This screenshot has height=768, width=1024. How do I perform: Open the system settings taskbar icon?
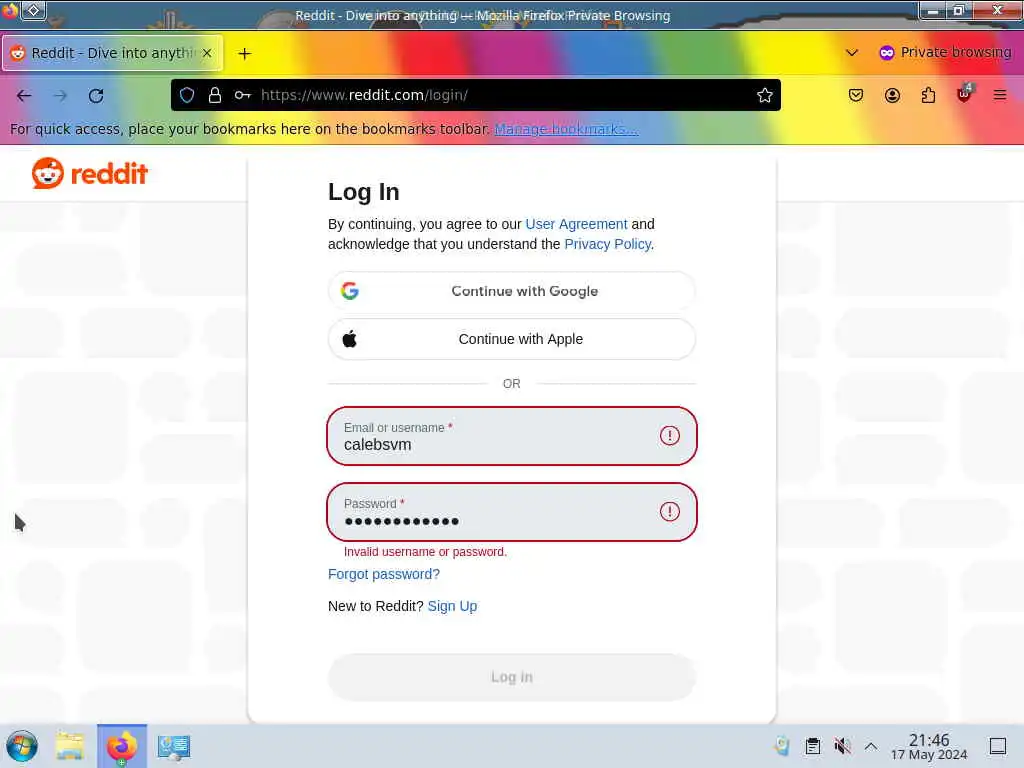pos(174,747)
